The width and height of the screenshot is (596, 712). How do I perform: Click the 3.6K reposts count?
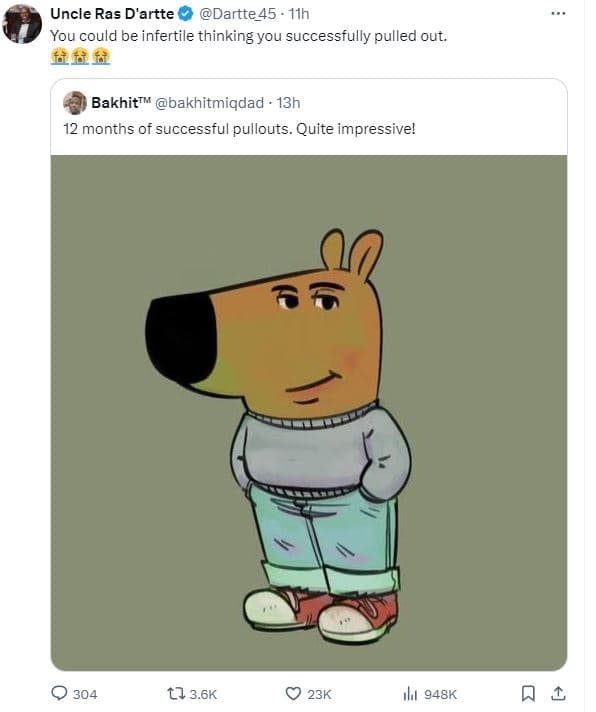tap(203, 694)
